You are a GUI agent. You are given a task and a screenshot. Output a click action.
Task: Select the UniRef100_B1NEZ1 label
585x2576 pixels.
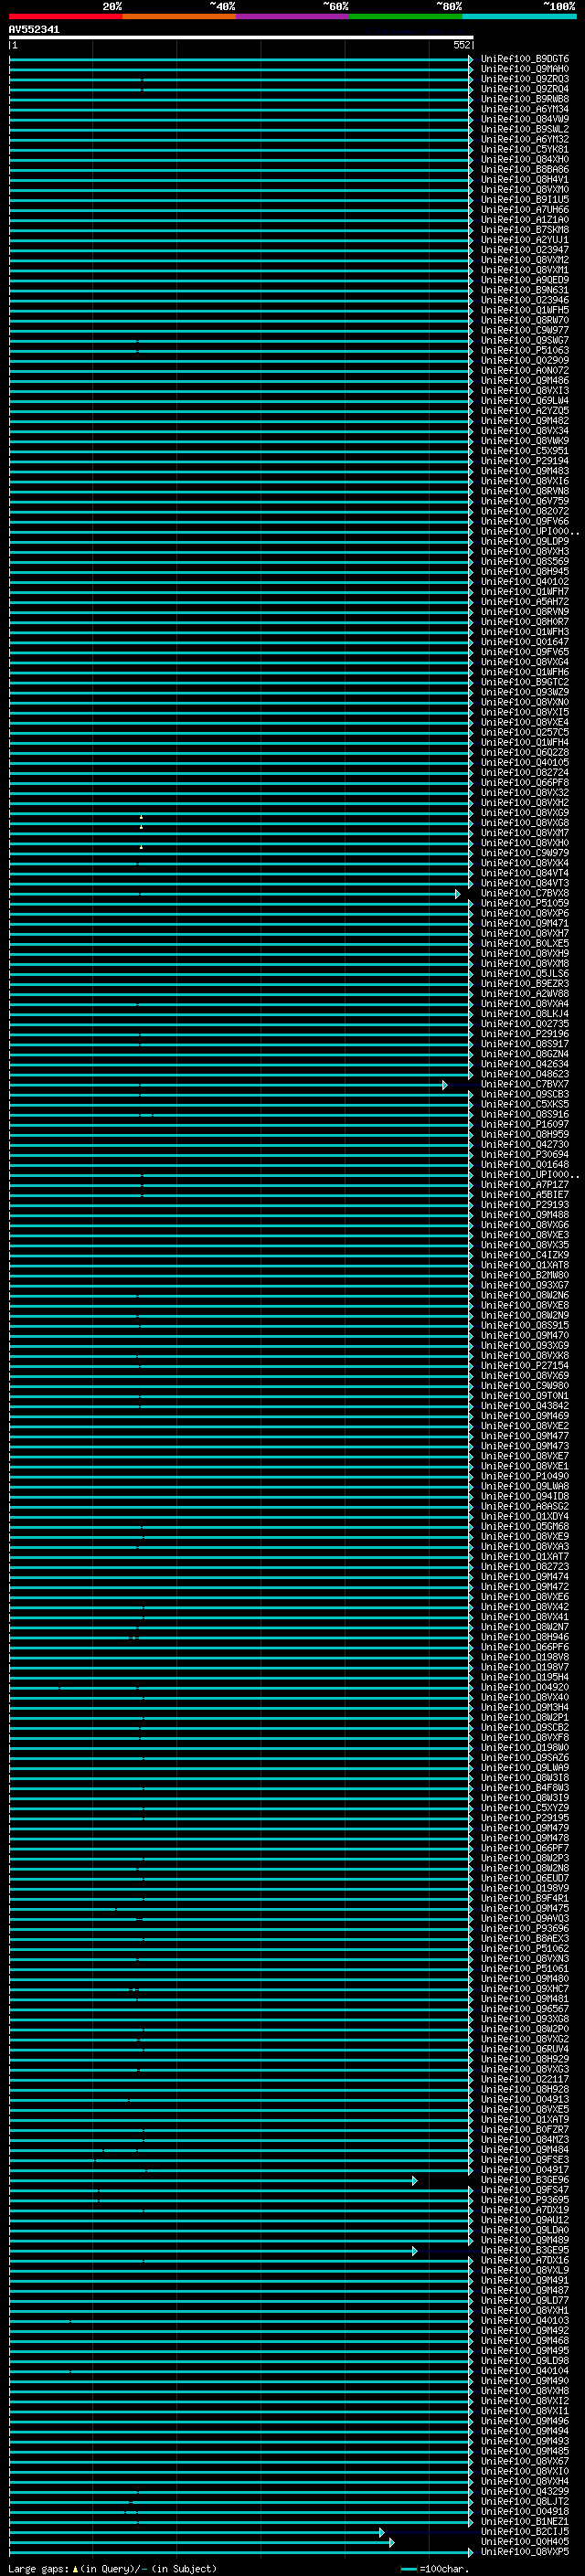pyautogui.click(x=525, y=2522)
